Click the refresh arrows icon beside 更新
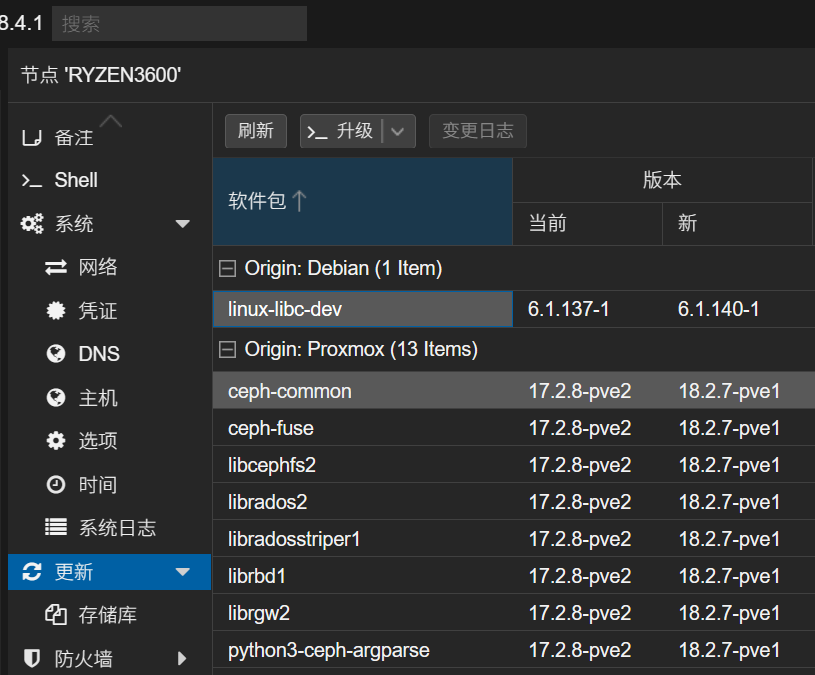 [x=32, y=572]
